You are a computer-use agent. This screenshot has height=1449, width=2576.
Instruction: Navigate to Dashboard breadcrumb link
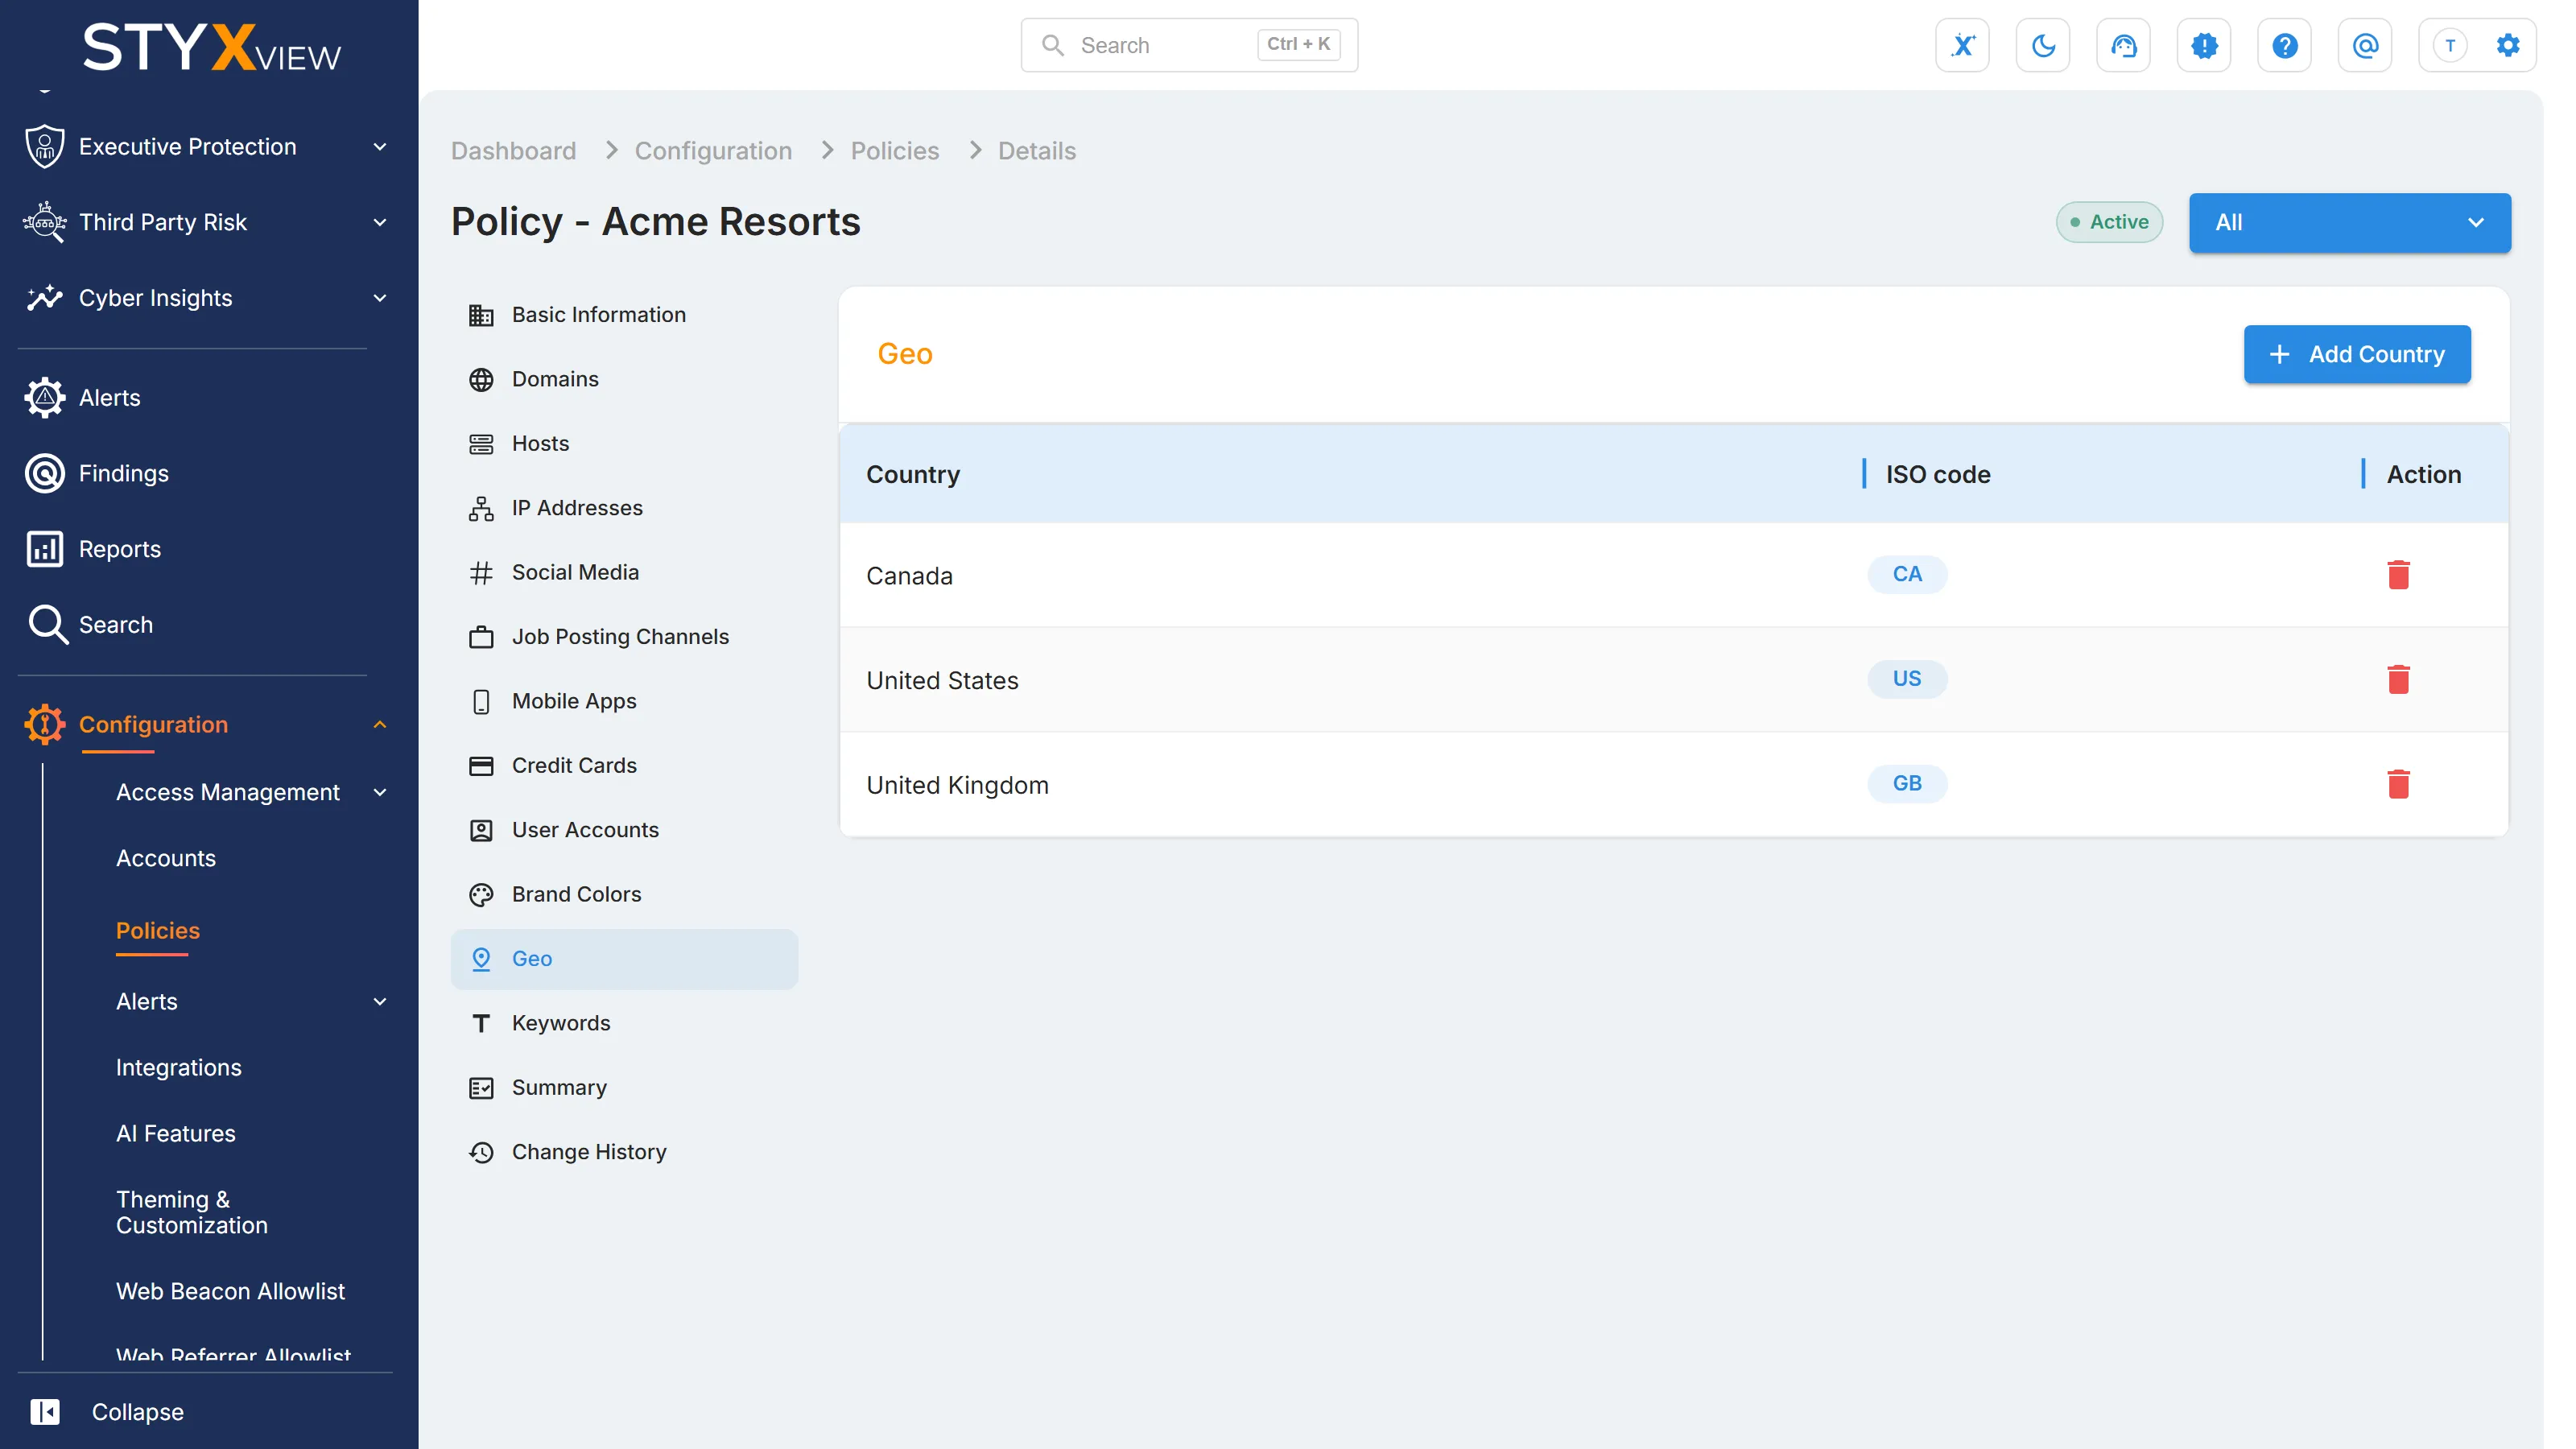tap(513, 151)
